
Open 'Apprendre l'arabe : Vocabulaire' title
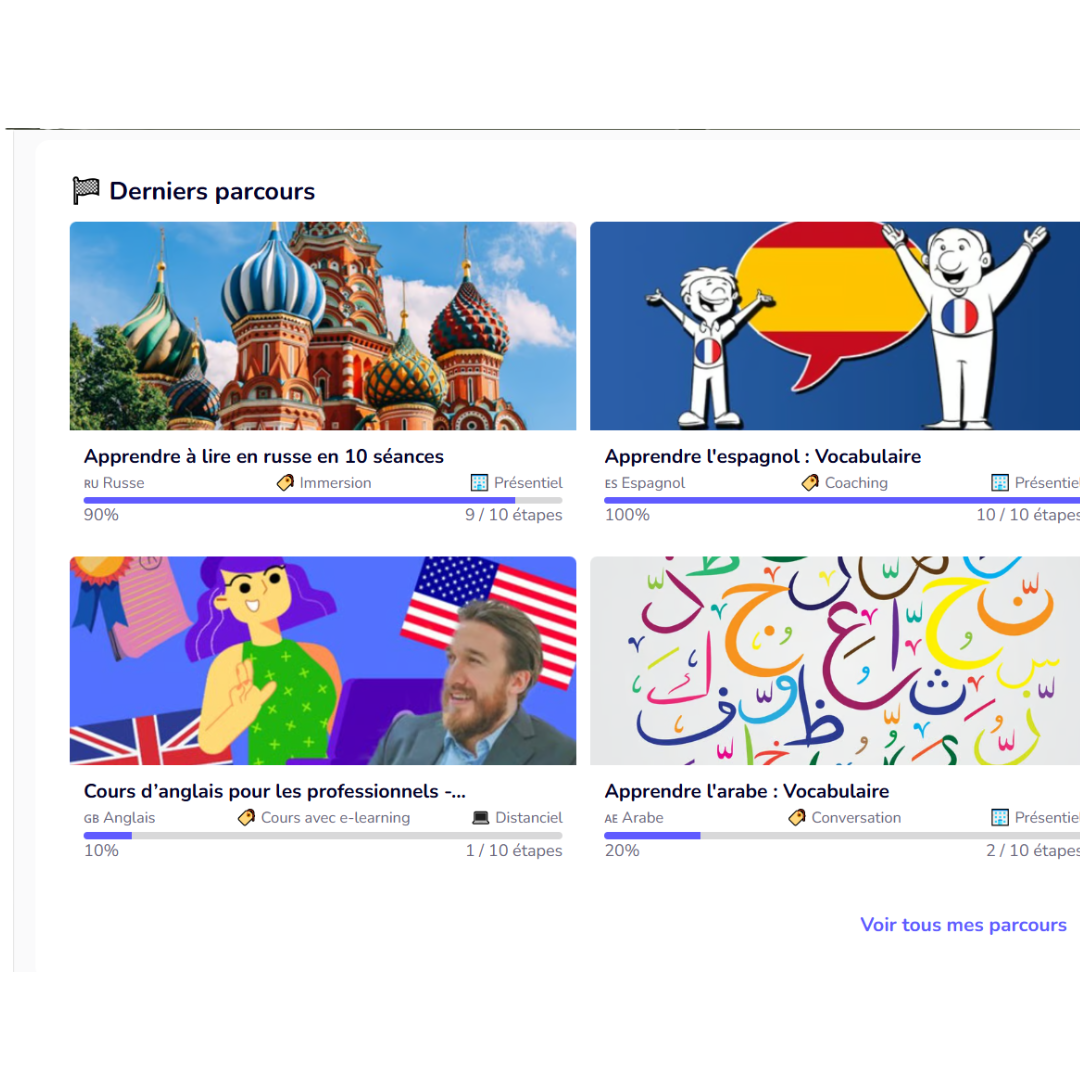[747, 791]
